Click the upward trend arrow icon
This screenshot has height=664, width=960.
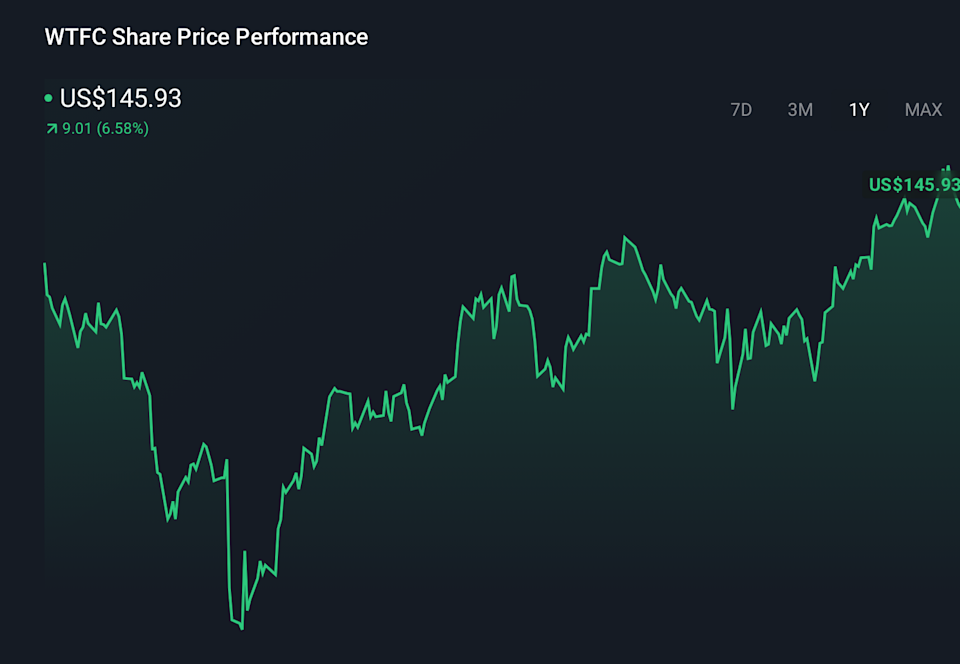click(51, 129)
